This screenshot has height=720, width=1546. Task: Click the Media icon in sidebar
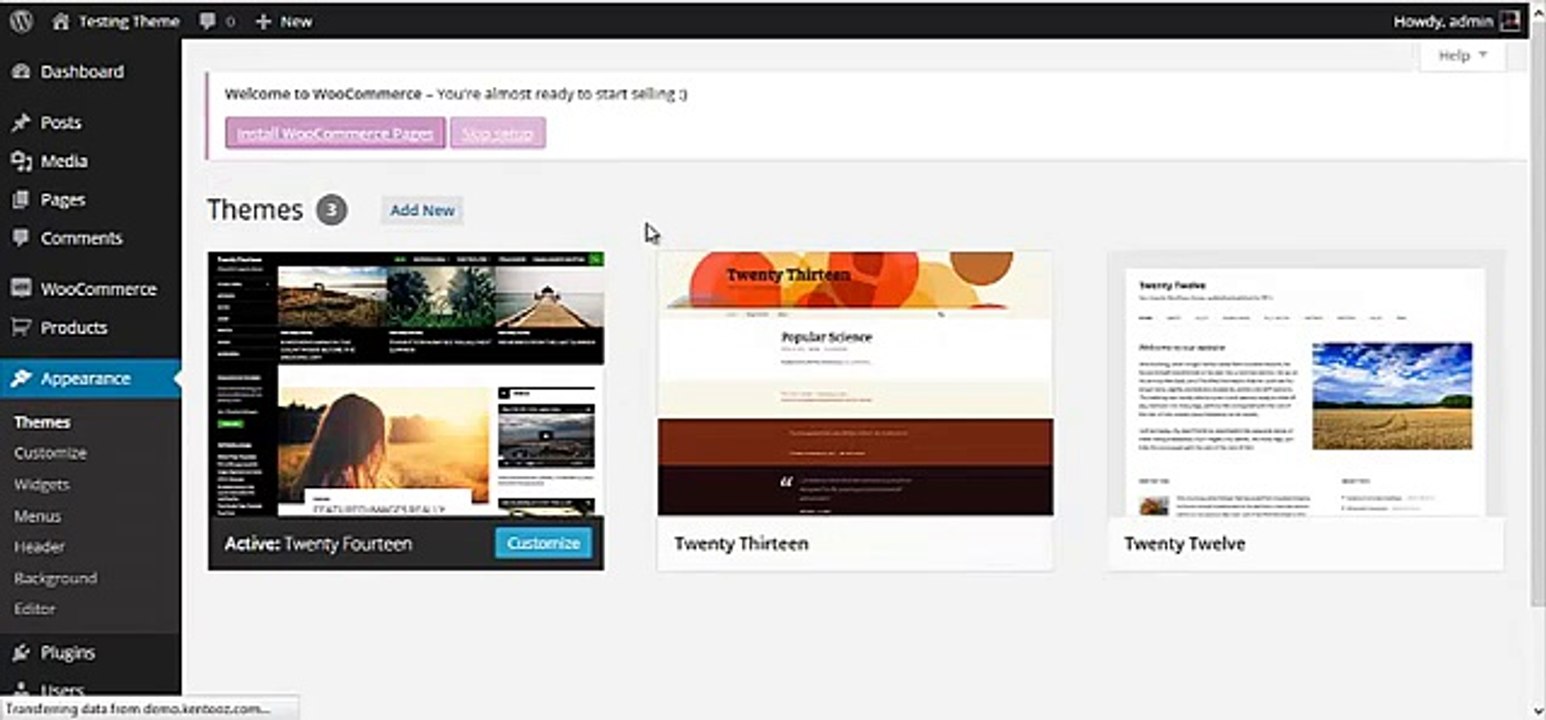21,161
